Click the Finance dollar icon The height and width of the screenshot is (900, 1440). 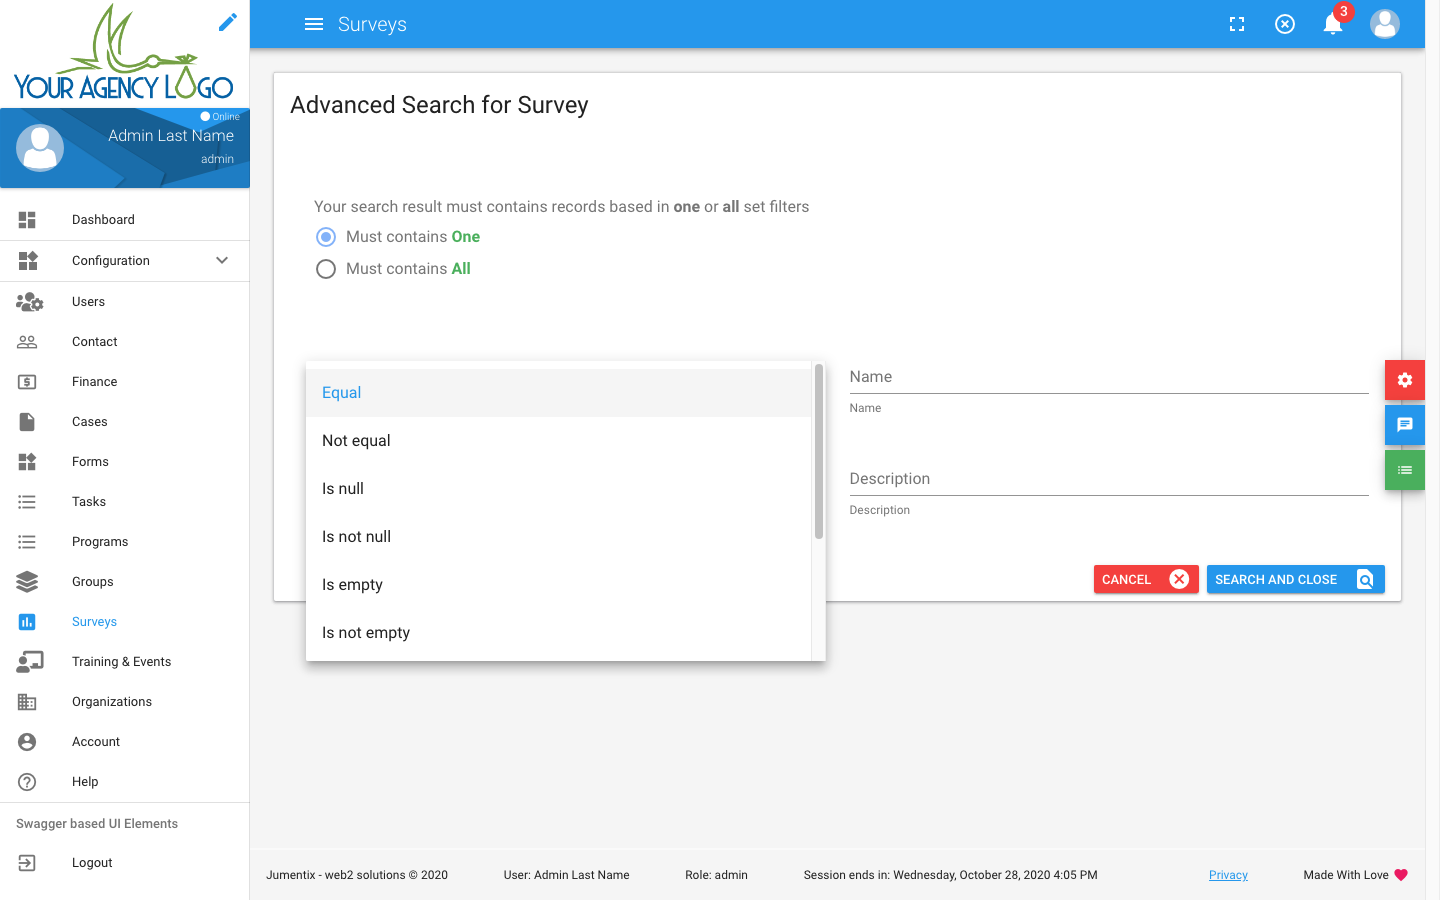tap(27, 382)
